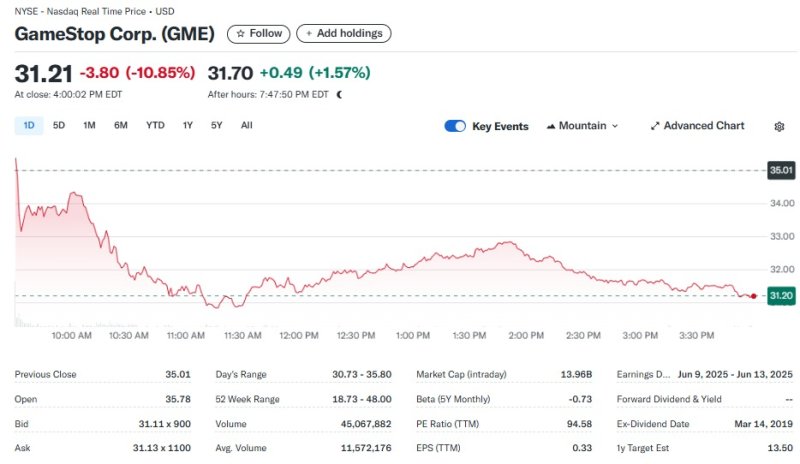Click Market Cap value 13.96B

click(577, 375)
